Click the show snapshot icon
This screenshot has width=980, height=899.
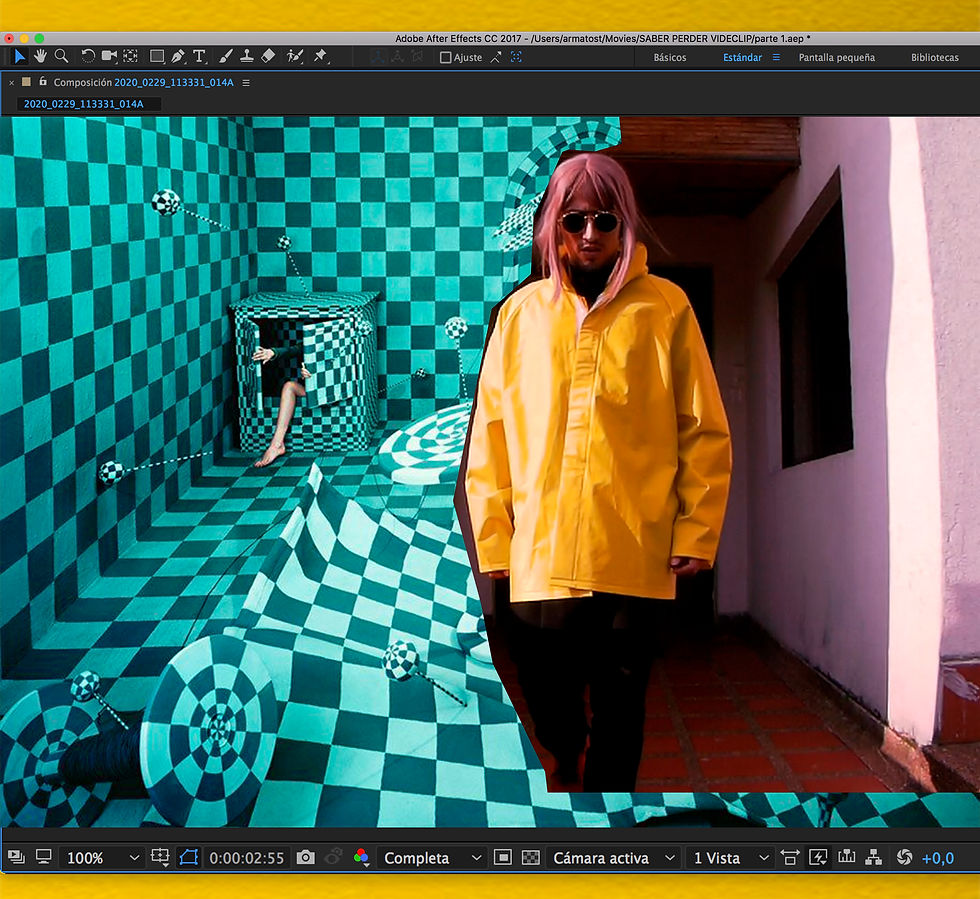tap(334, 857)
